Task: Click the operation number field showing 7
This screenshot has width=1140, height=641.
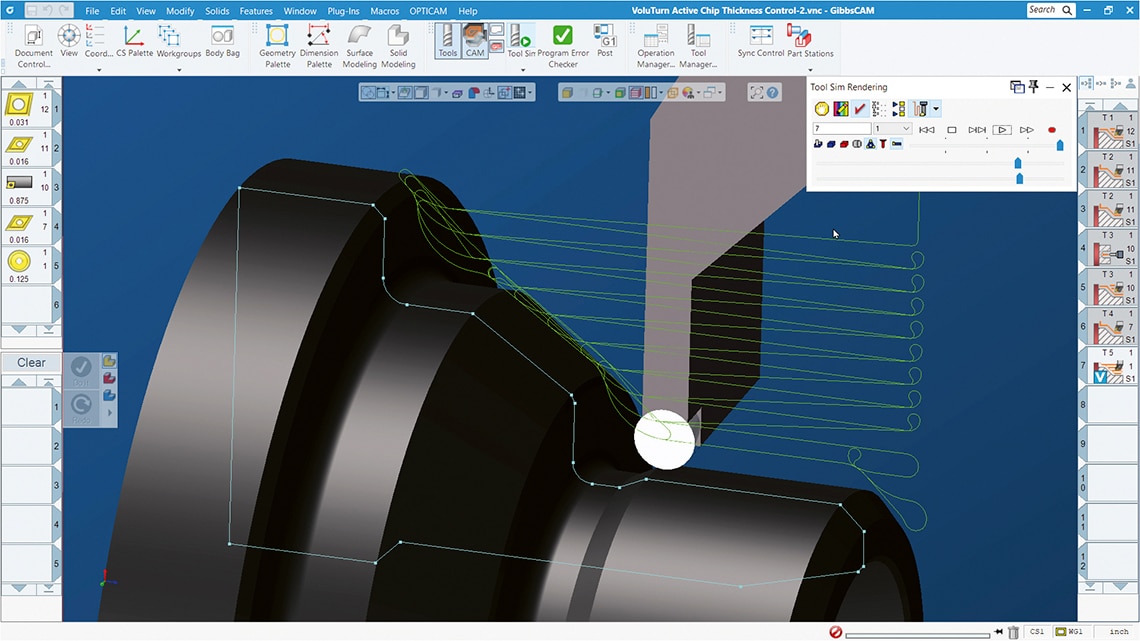Action: 841,129
